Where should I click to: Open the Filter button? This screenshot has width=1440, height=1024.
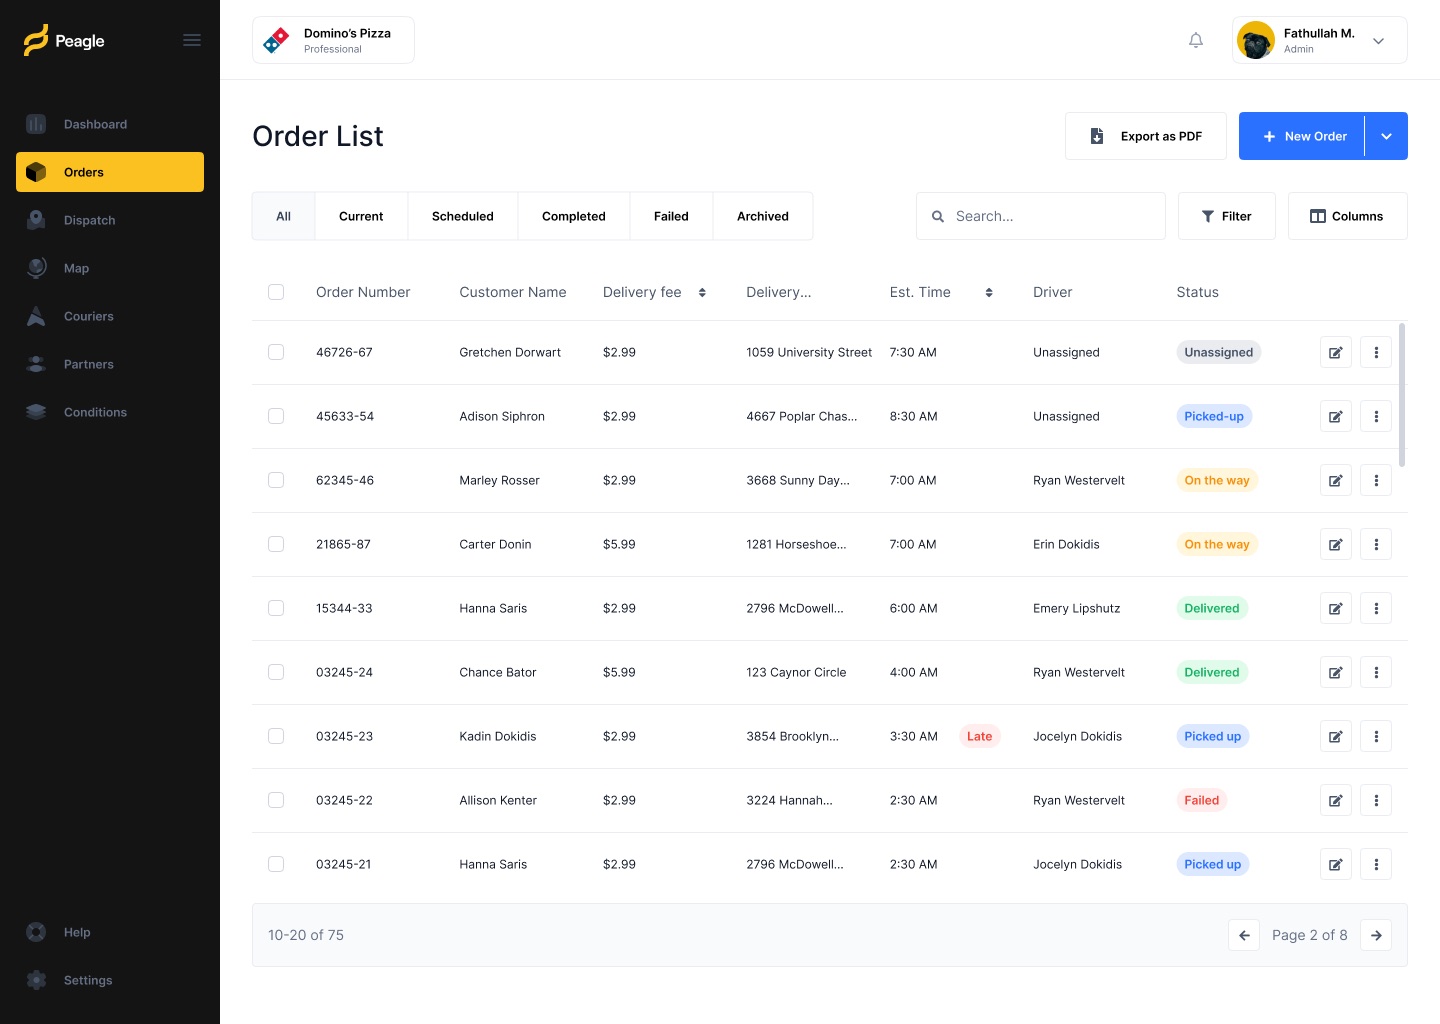click(1227, 216)
